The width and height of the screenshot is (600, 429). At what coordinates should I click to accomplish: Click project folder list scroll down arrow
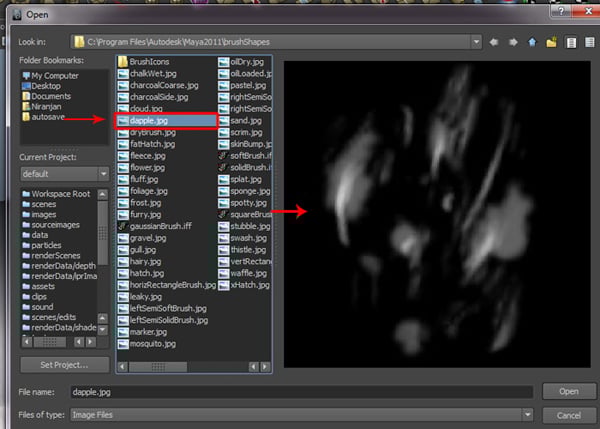point(103,329)
